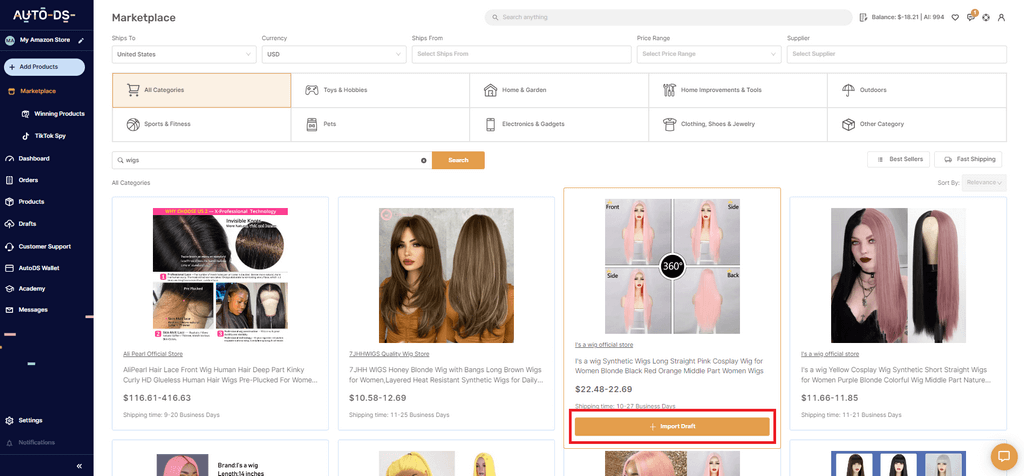
Task: Go to Winning Products in sidebar
Action: pos(59,114)
